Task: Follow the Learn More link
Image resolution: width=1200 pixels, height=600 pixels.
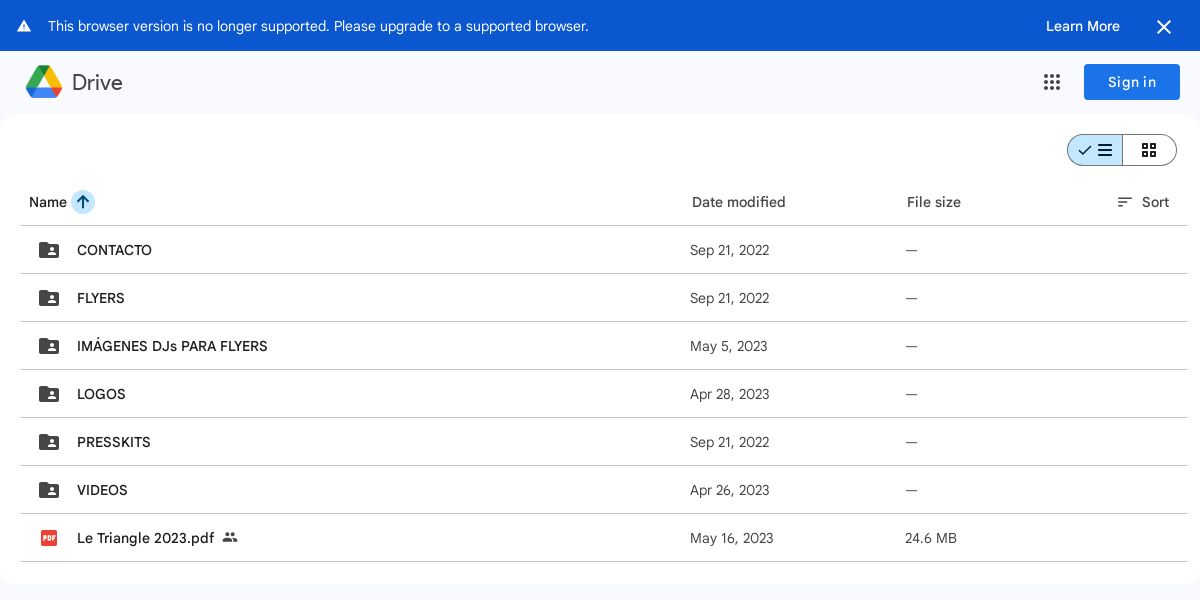Action: [1082, 26]
